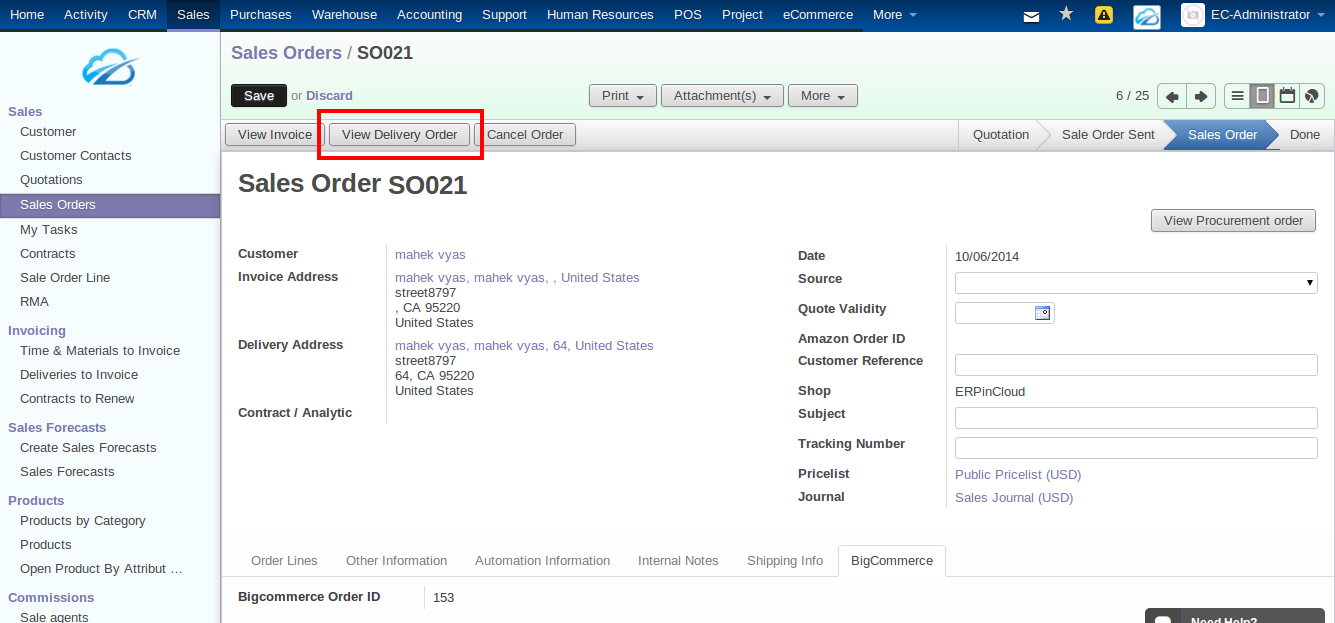This screenshot has width=1335, height=623.
Task: Switch to calendar view icon
Action: pos(1286,95)
